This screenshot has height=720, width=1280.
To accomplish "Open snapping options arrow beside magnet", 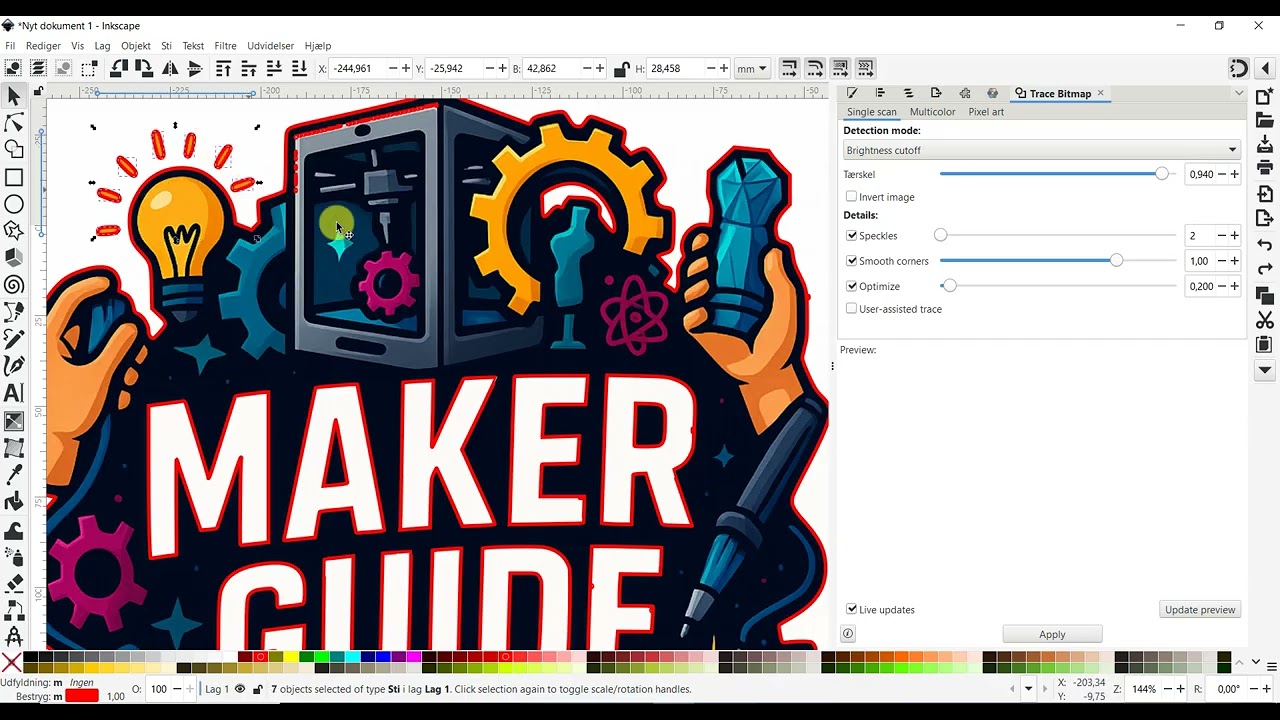I will [x=1266, y=68].
